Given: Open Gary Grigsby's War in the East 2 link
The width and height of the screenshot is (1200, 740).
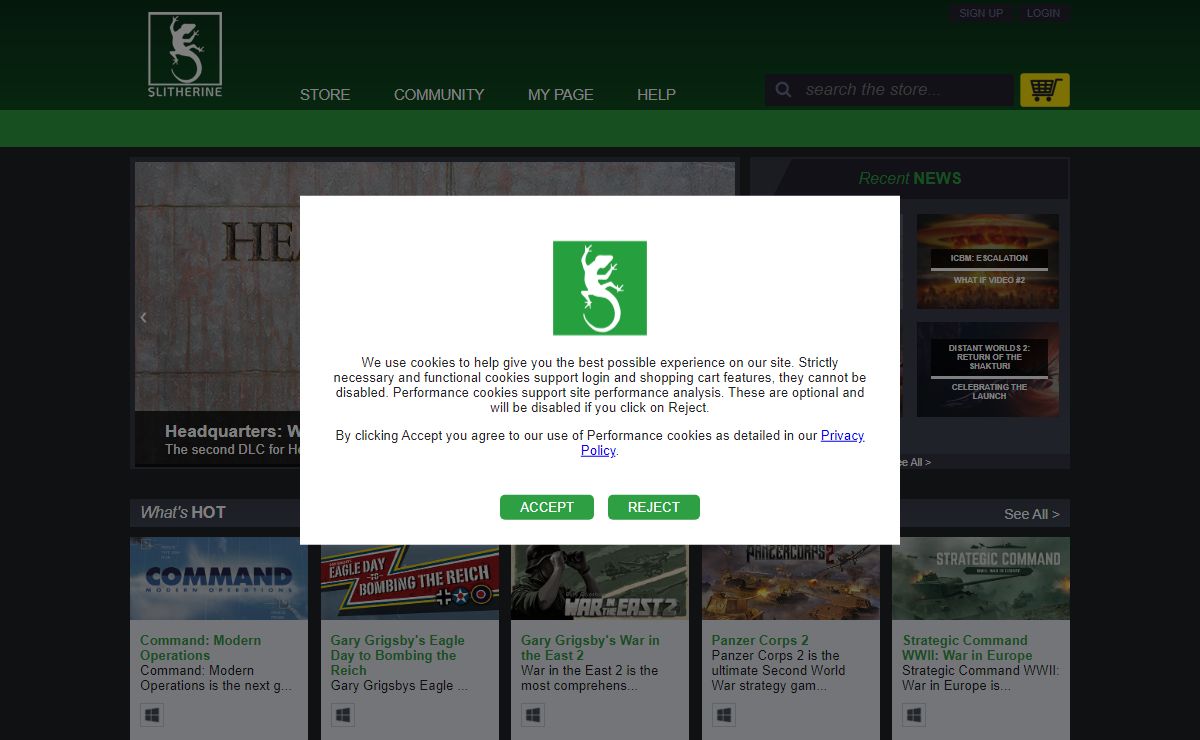Looking at the screenshot, I should pos(590,648).
